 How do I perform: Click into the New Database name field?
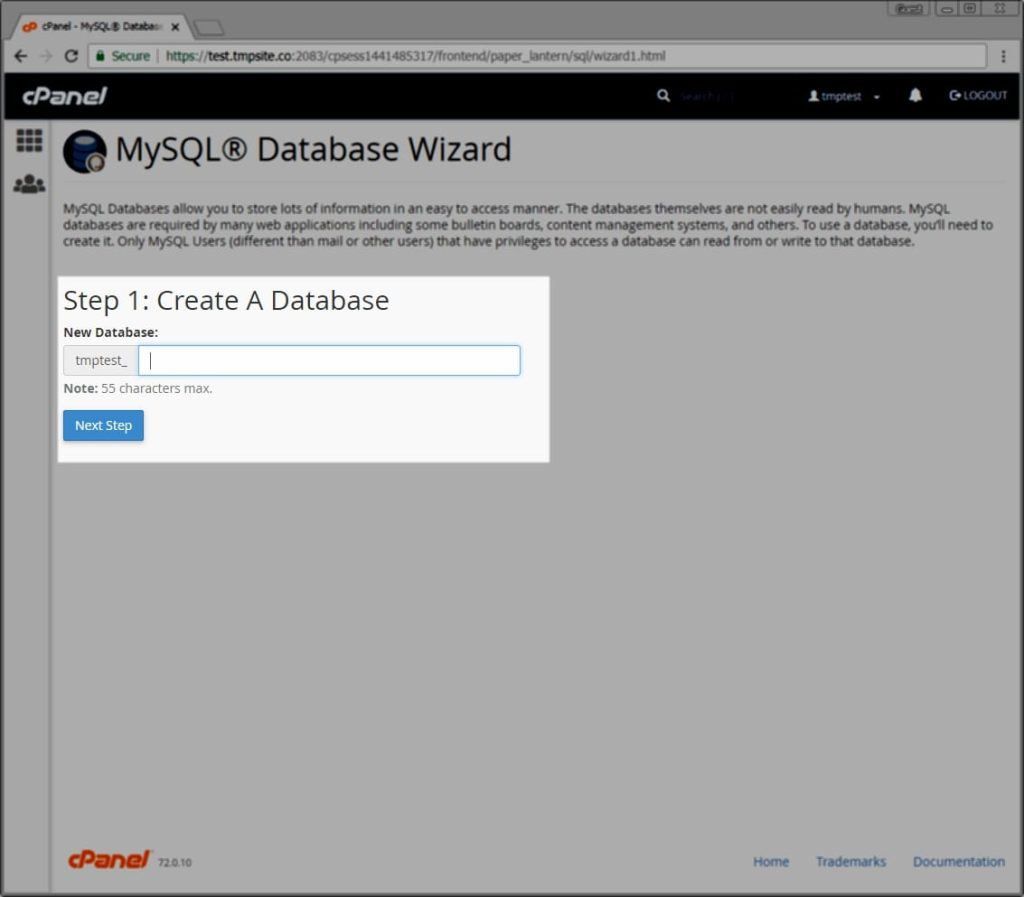click(x=329, y=360)
